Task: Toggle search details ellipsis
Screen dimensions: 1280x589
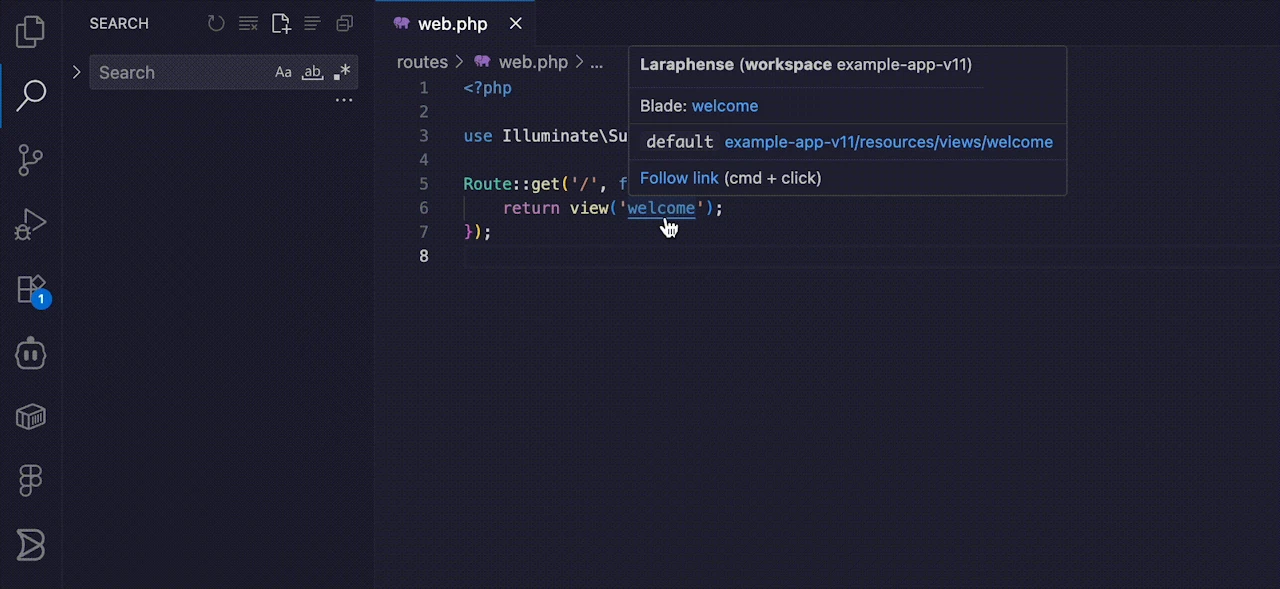Action: [343, 100]
